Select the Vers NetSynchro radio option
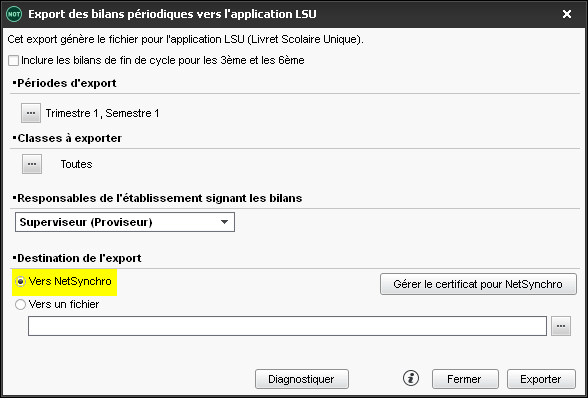The width and height of the screenshot is (588, 398). (x=20, y=281)
